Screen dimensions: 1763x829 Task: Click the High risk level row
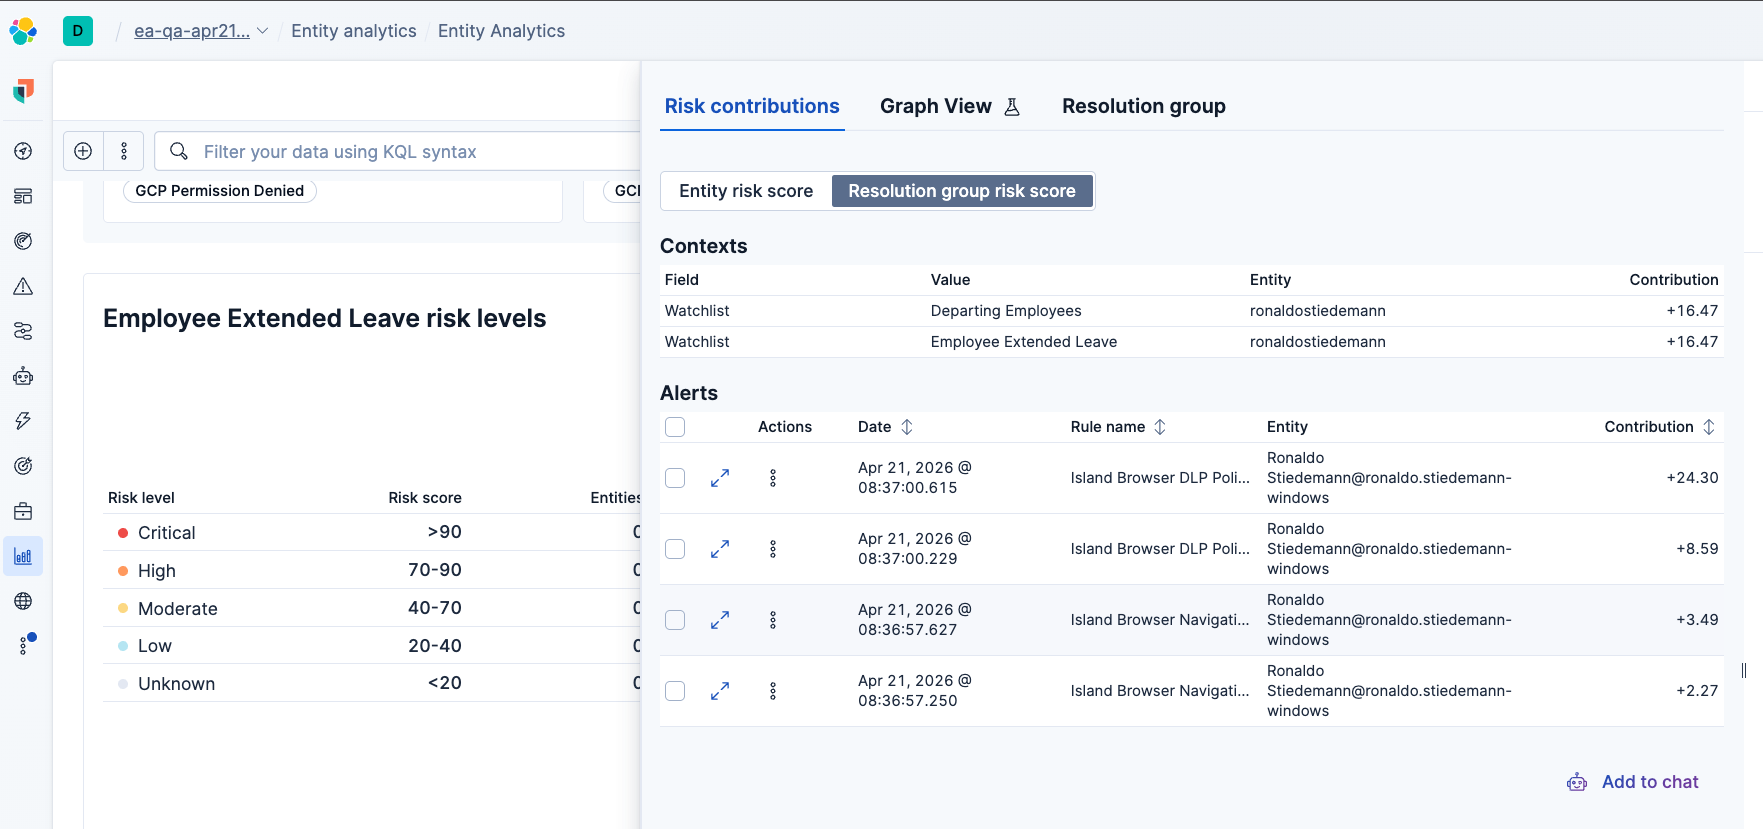tap(372, 571)
